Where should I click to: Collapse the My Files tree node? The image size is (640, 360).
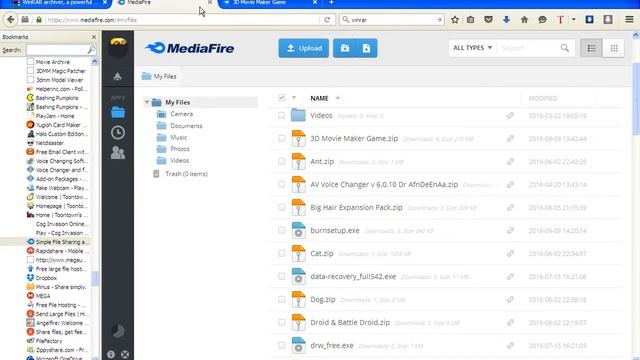point(147,102)
